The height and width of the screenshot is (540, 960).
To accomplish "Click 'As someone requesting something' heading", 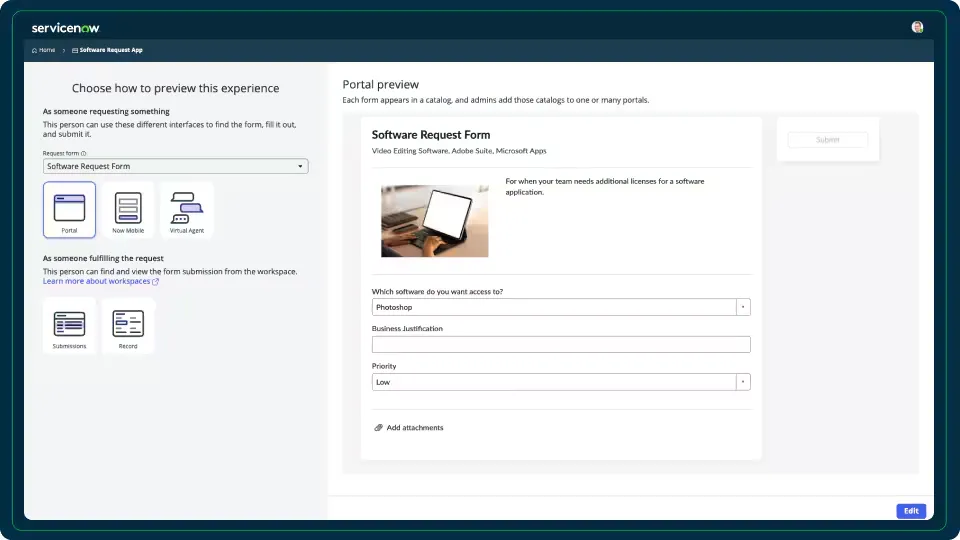I will point(106,111).
